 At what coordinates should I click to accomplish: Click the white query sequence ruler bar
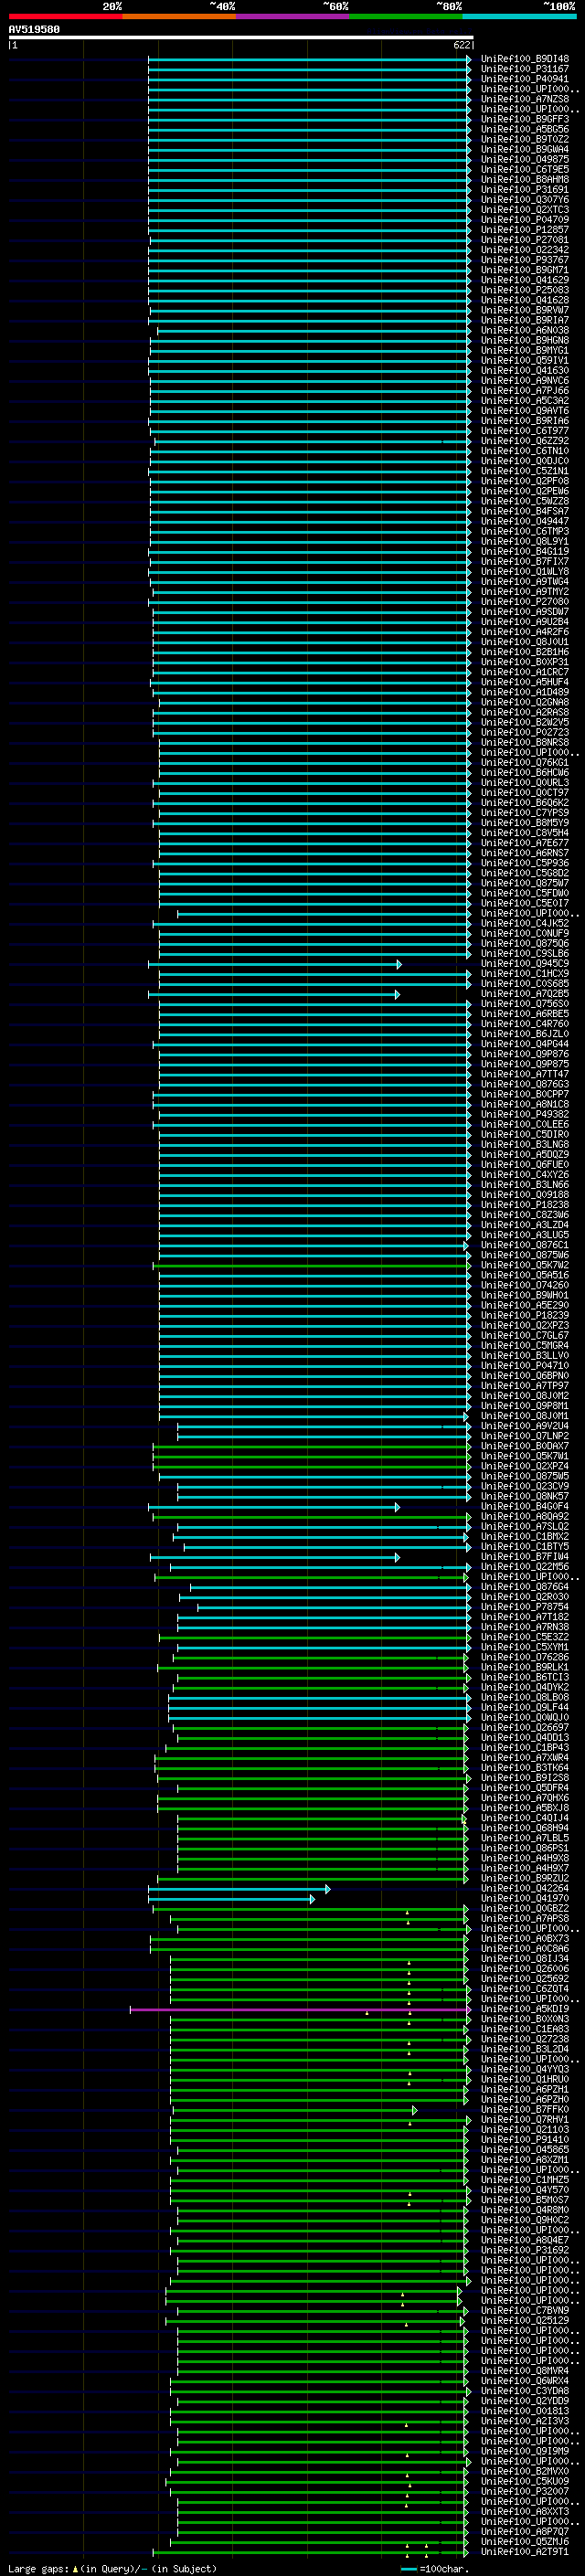(241, 37)
